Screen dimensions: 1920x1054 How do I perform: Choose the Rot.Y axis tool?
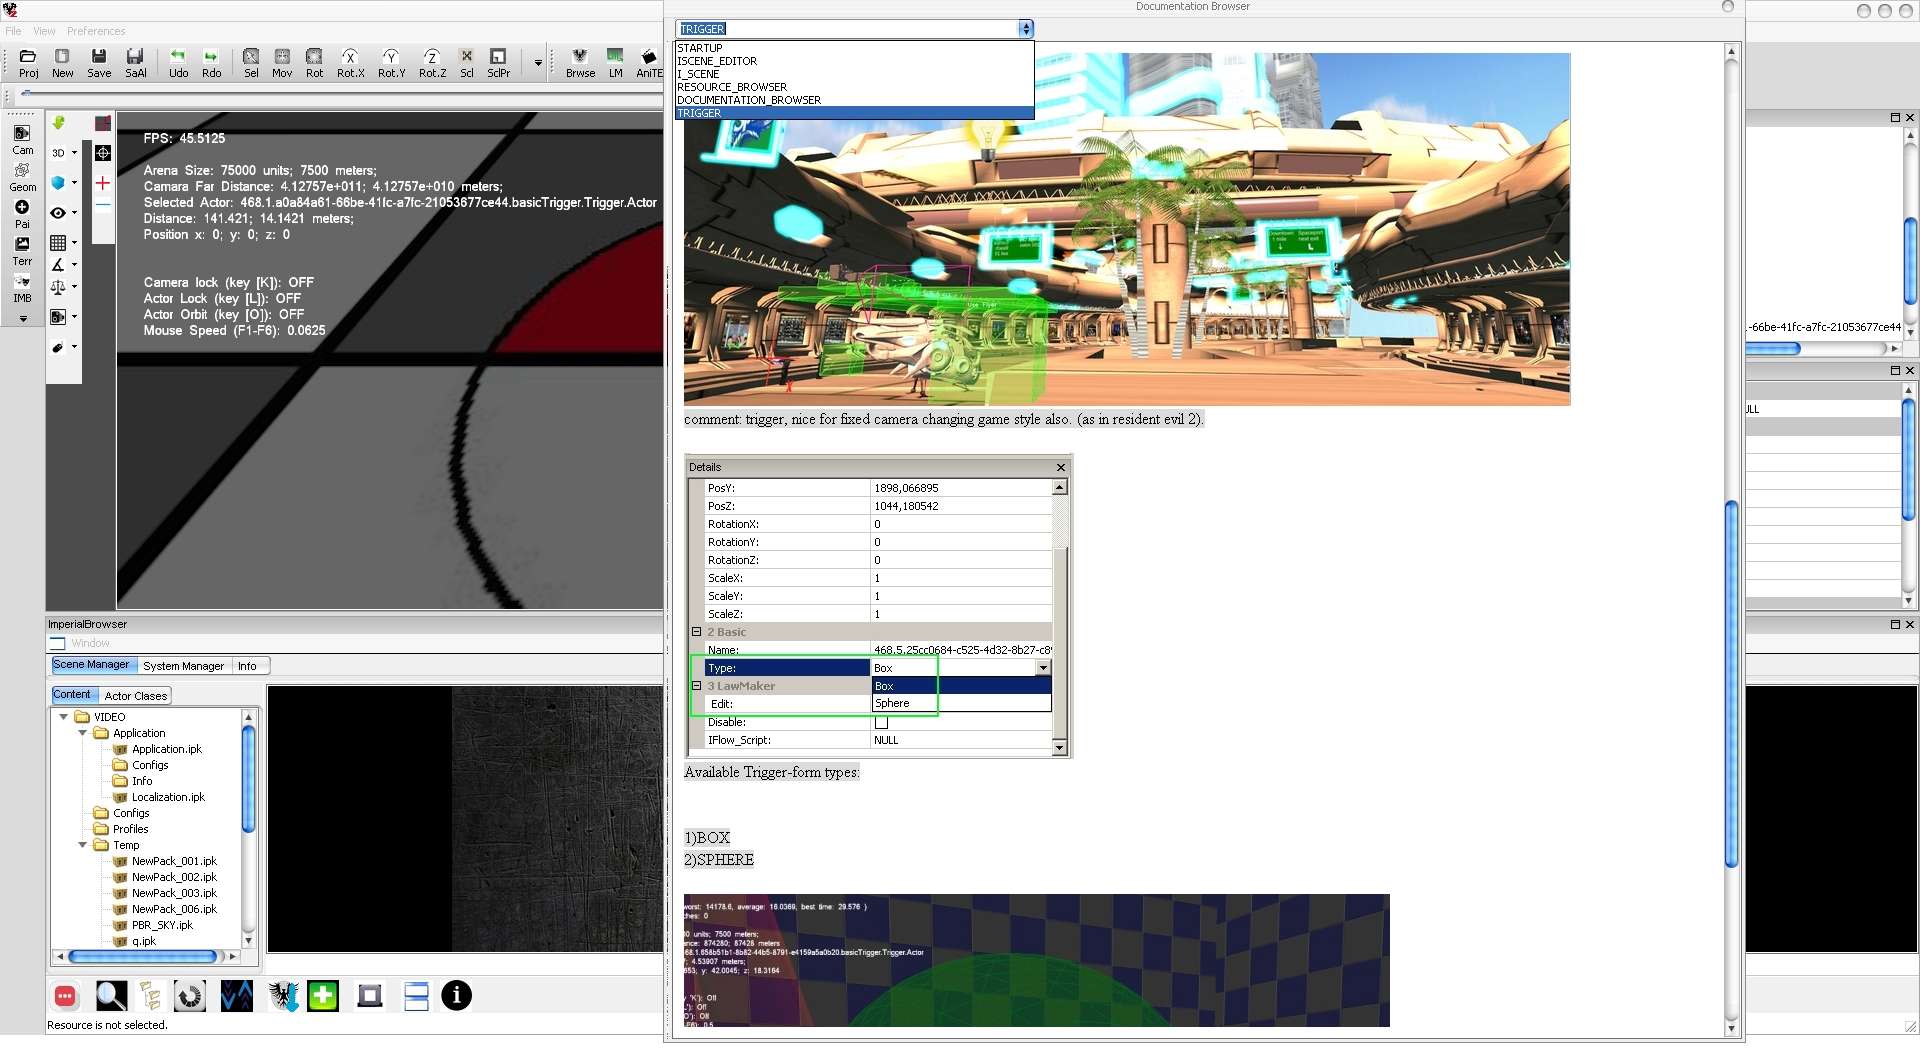tap(391, 63)
